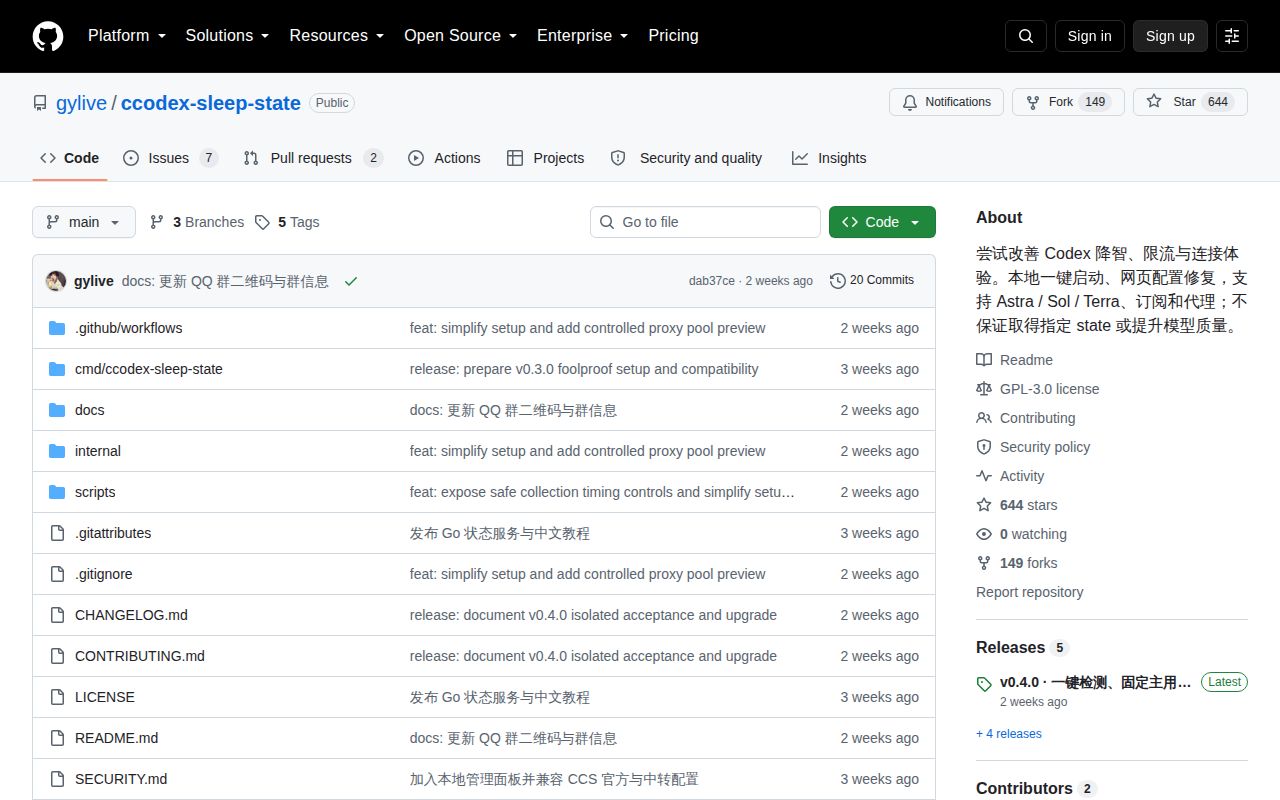Click the search magnifier icon

(1026, 36)
